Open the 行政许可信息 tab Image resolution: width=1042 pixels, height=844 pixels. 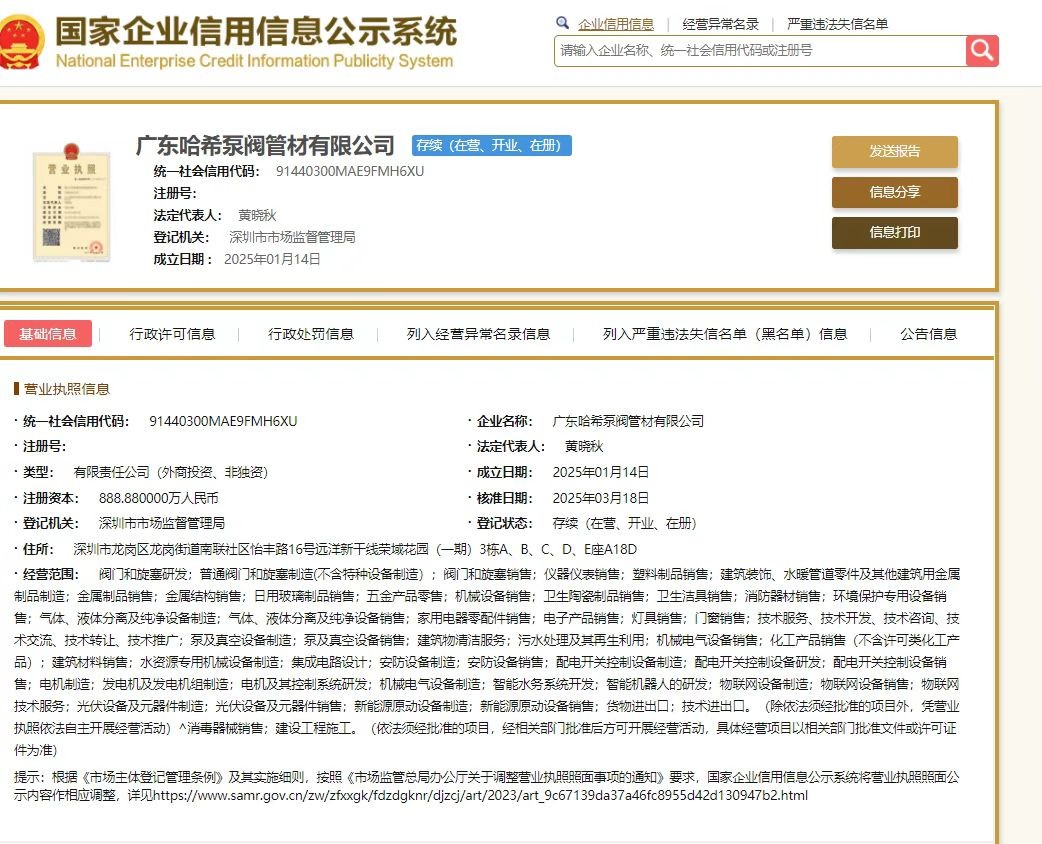pyautogui.click(x=172, y=334)
